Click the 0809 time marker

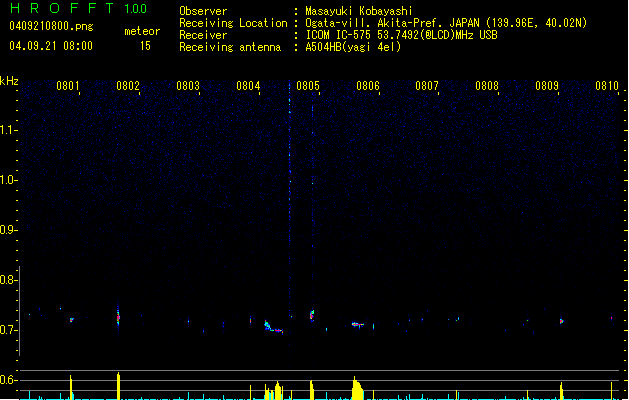547,86
